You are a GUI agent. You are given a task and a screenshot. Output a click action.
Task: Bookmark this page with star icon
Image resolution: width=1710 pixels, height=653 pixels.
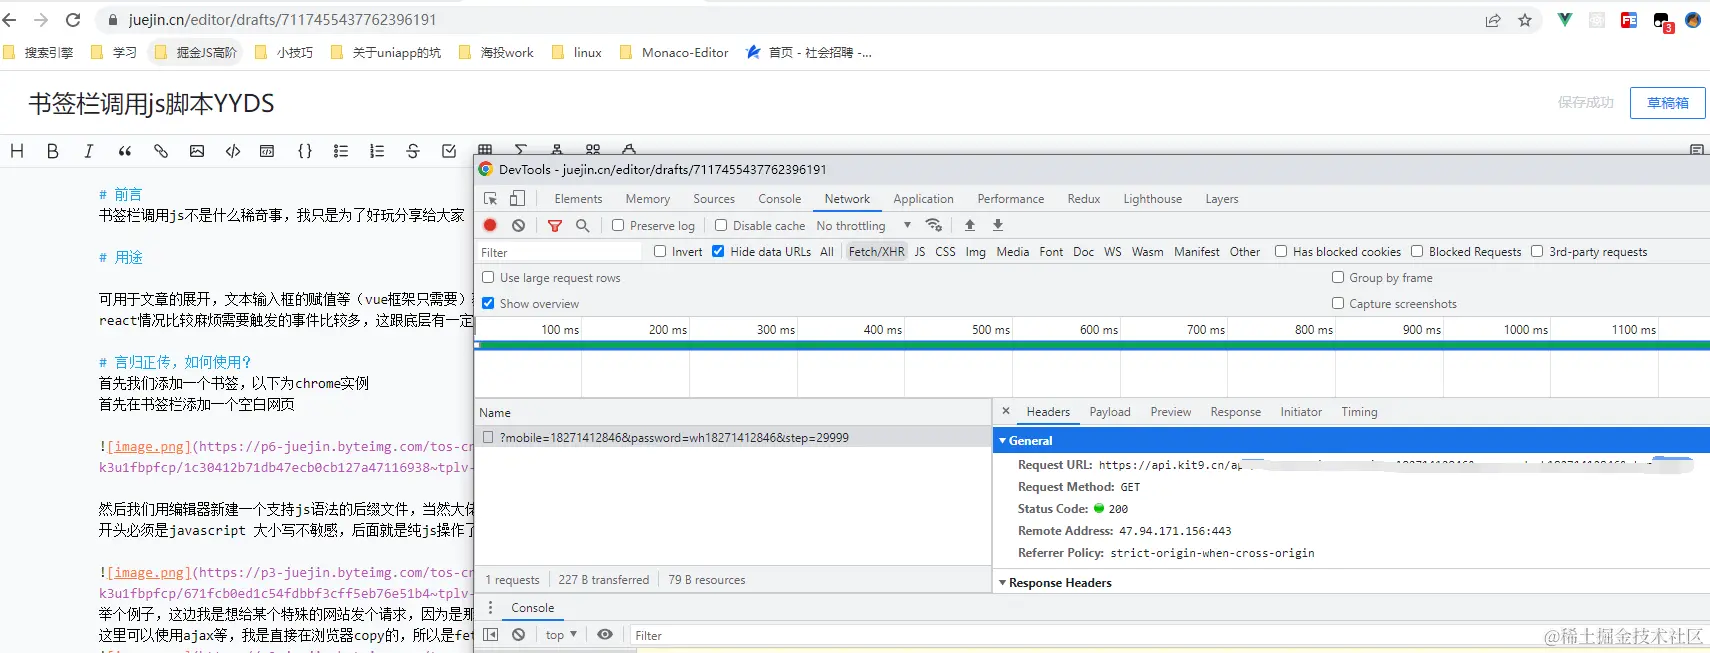pos(1525,20)
